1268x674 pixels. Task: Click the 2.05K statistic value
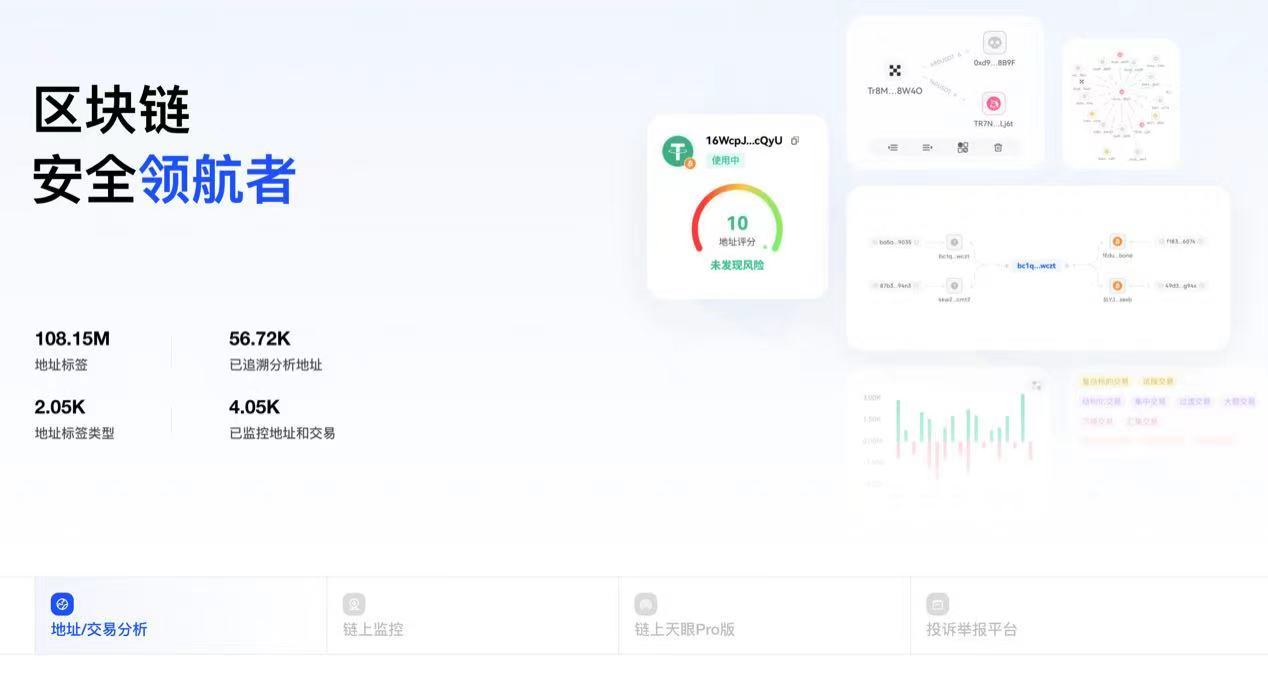coord(60,407)
